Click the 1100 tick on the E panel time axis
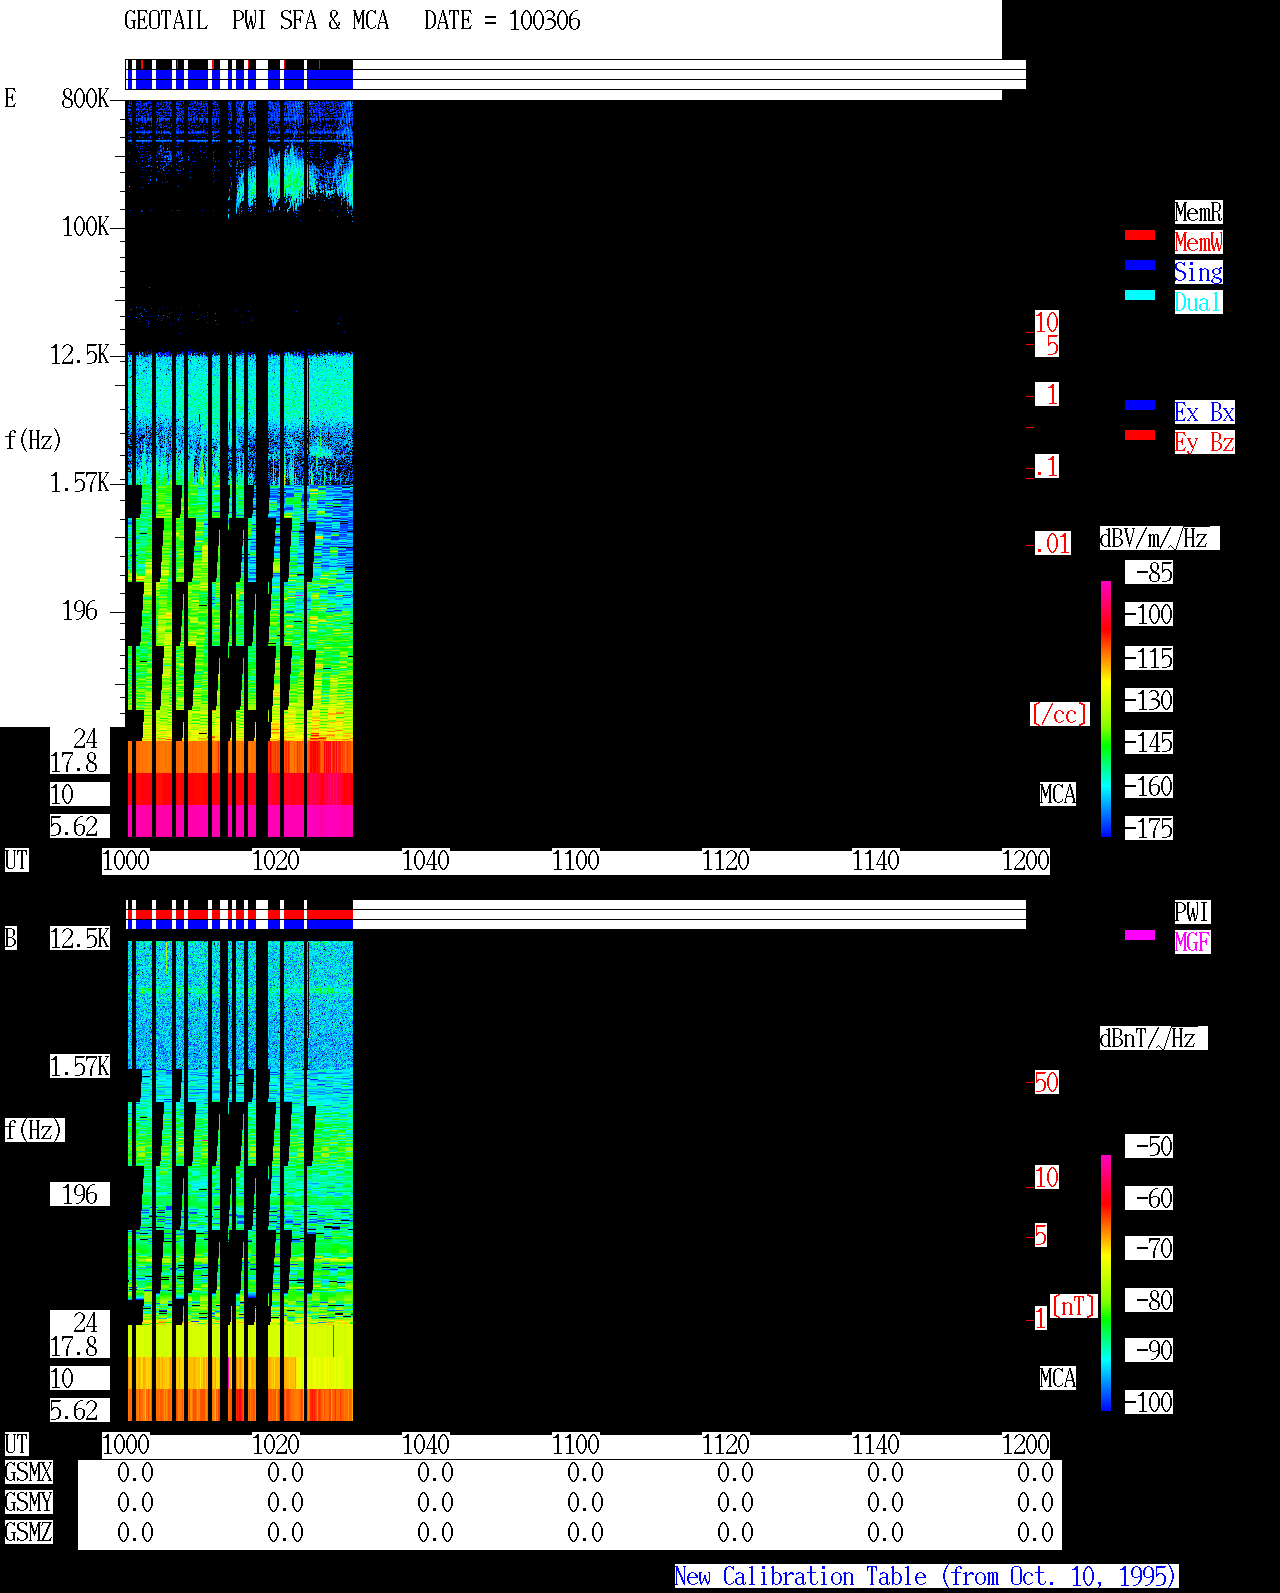Viewport: 1280px width, 1593px height. click(576, 861)
